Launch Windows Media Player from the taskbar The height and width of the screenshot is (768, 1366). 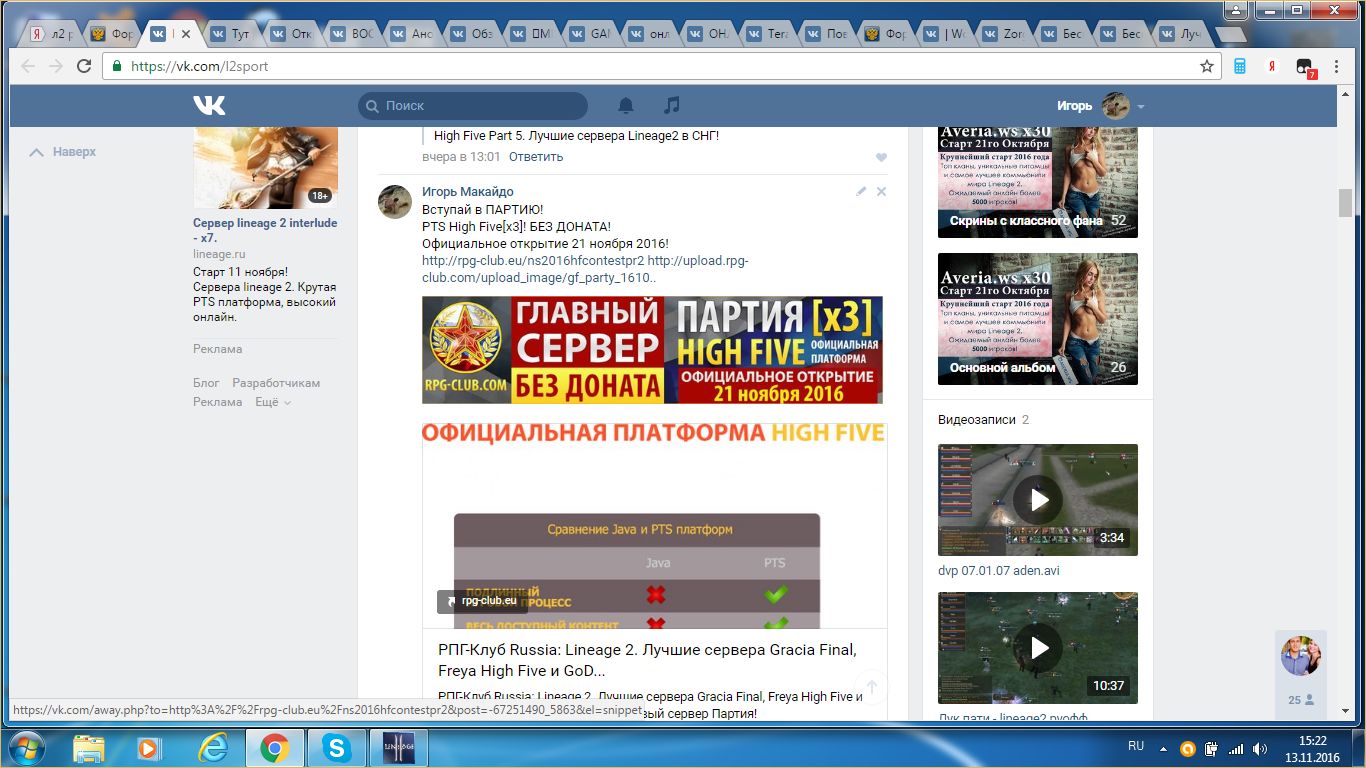(149, 748)
